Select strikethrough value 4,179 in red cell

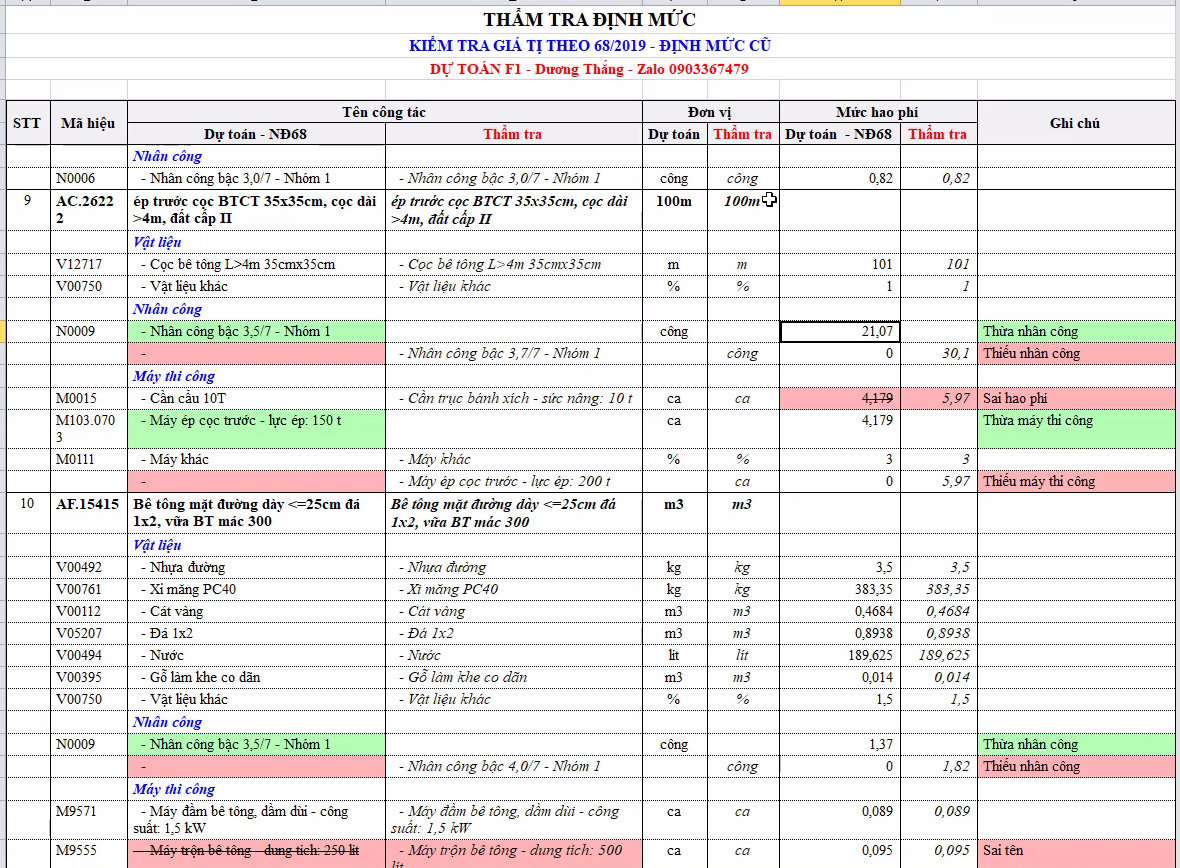pyautogui.click(x=840, y=398)
